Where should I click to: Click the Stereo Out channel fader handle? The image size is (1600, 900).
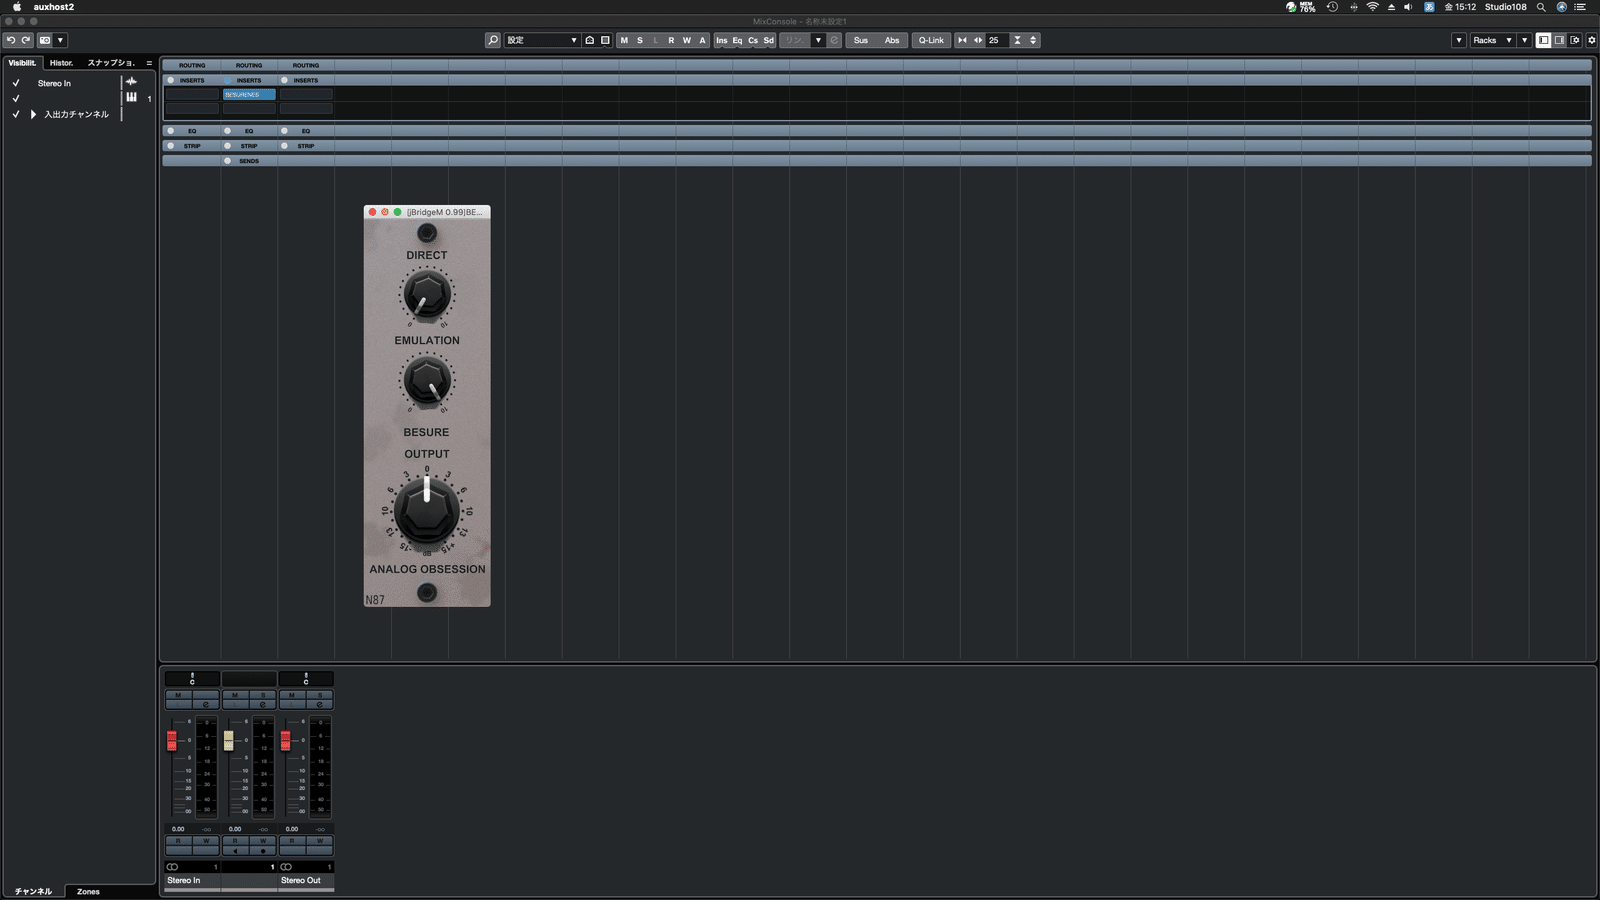[286, 740]
